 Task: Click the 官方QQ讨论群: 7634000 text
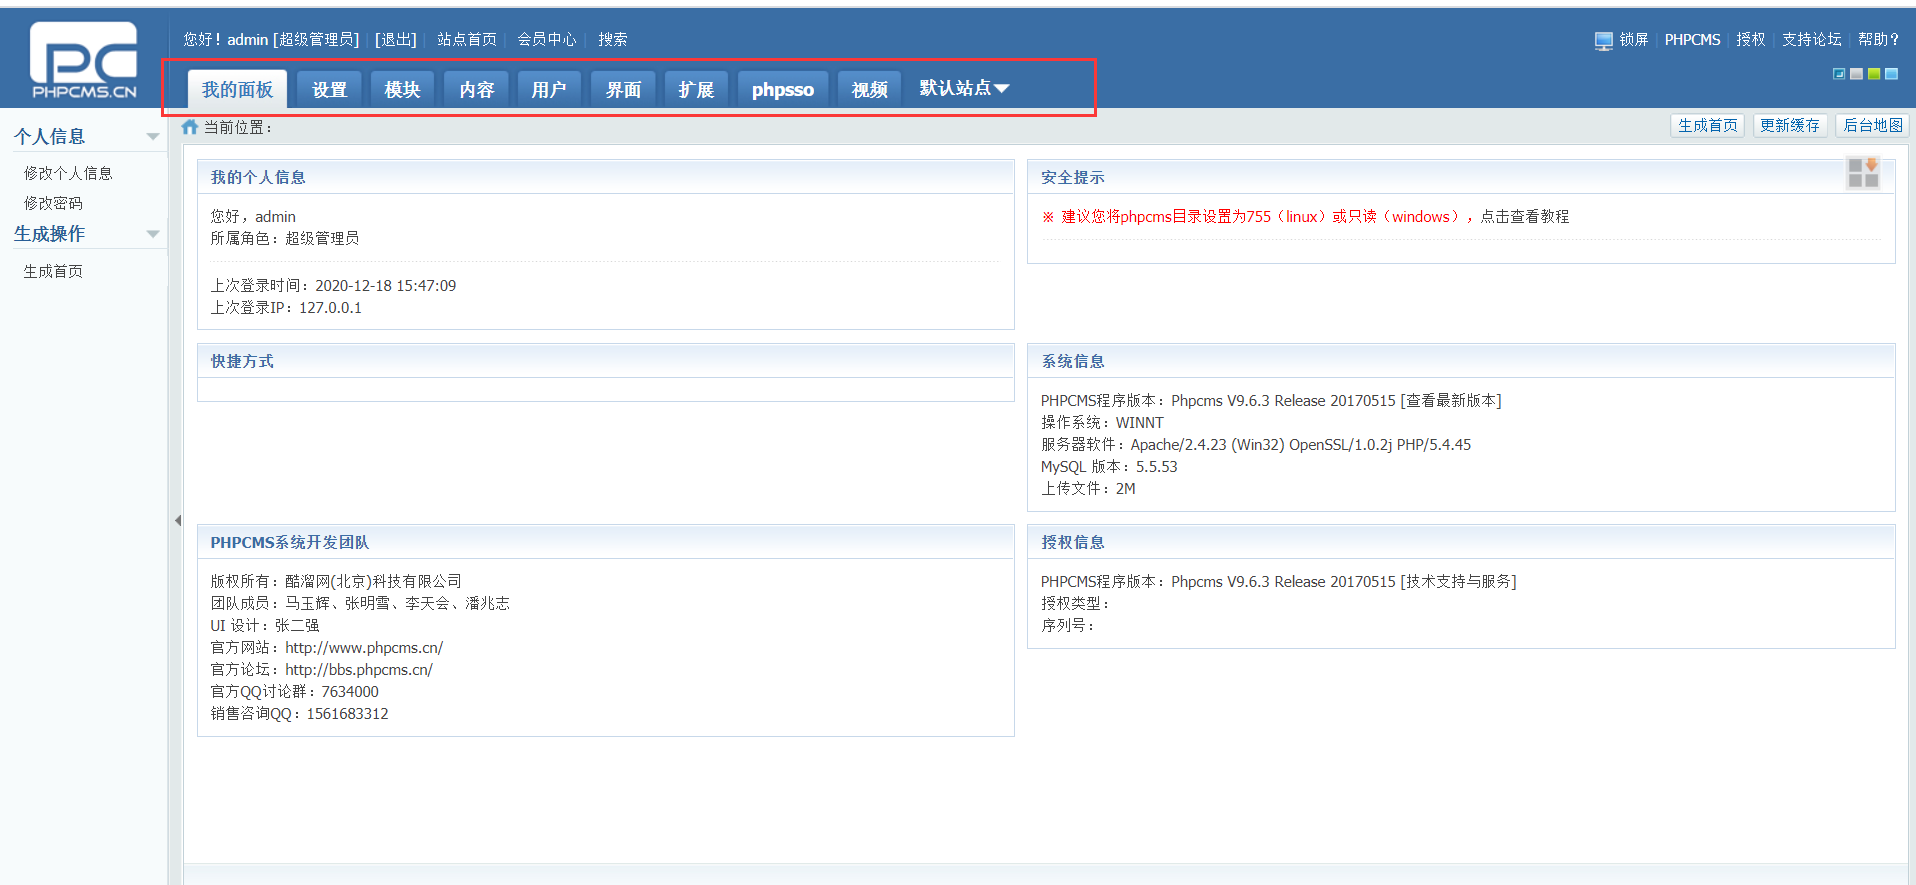click(x=294, y=691)
